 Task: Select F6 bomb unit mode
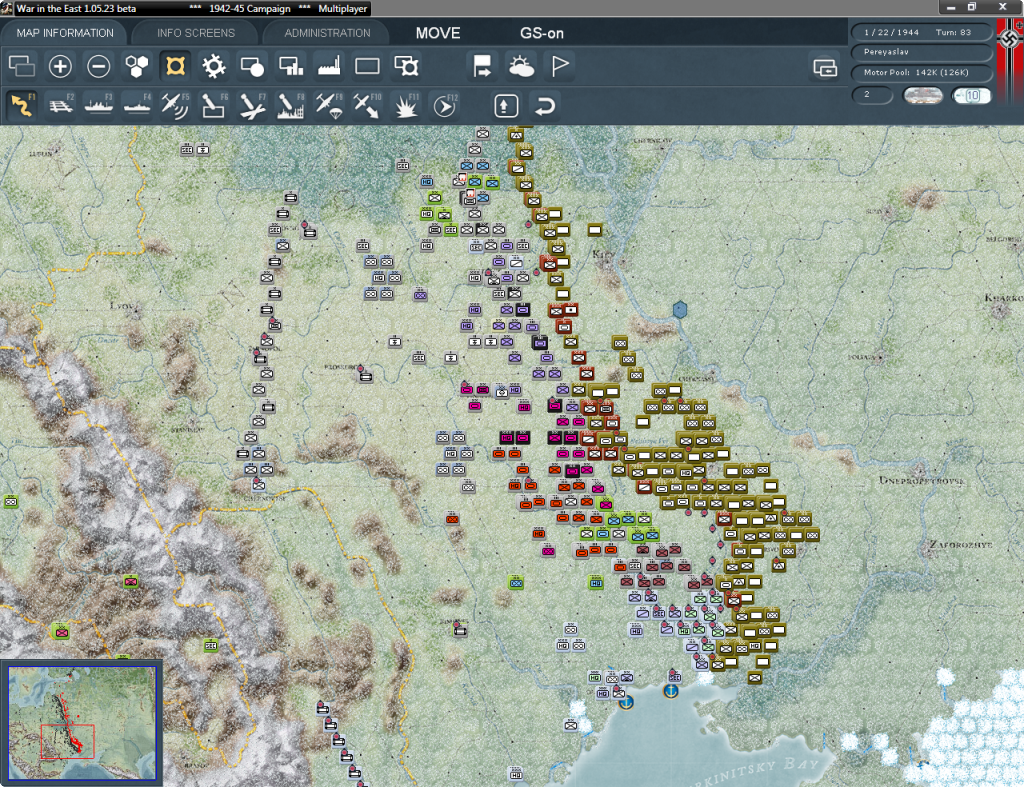[x=214, y=105]
